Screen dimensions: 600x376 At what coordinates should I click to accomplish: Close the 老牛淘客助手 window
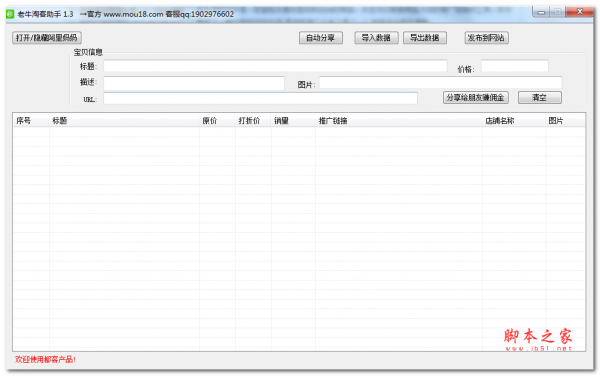point(580,12)
